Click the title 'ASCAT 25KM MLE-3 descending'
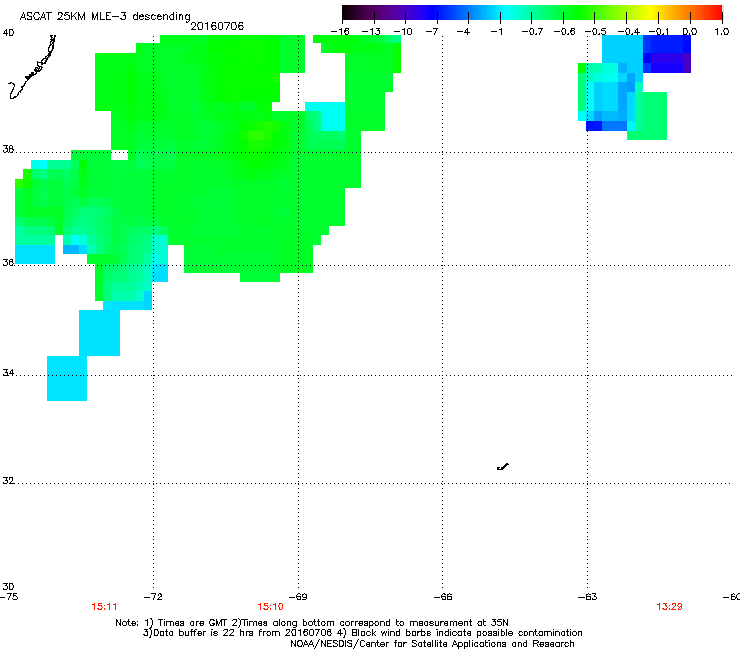The image size is (740, 650). tap(105, 16)
